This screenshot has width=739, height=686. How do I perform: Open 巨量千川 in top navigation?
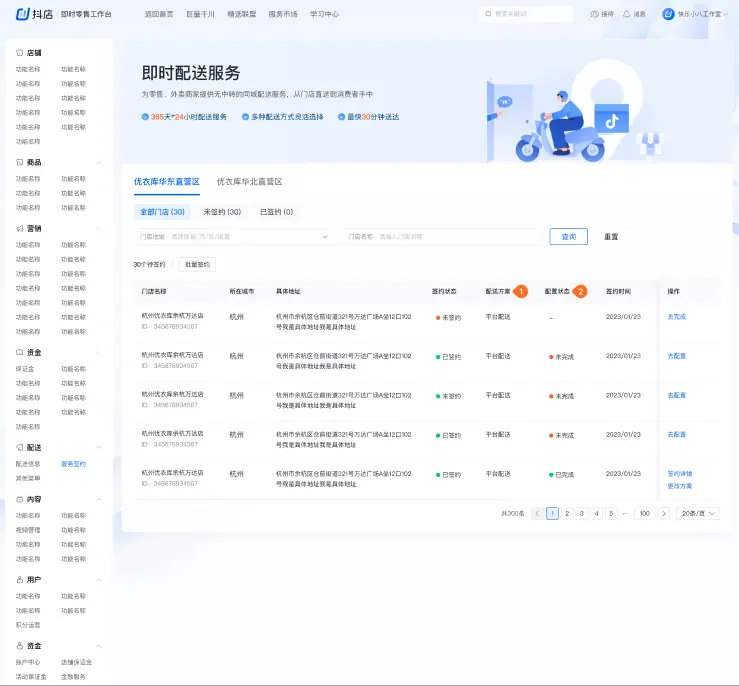[x=200, y=14]
